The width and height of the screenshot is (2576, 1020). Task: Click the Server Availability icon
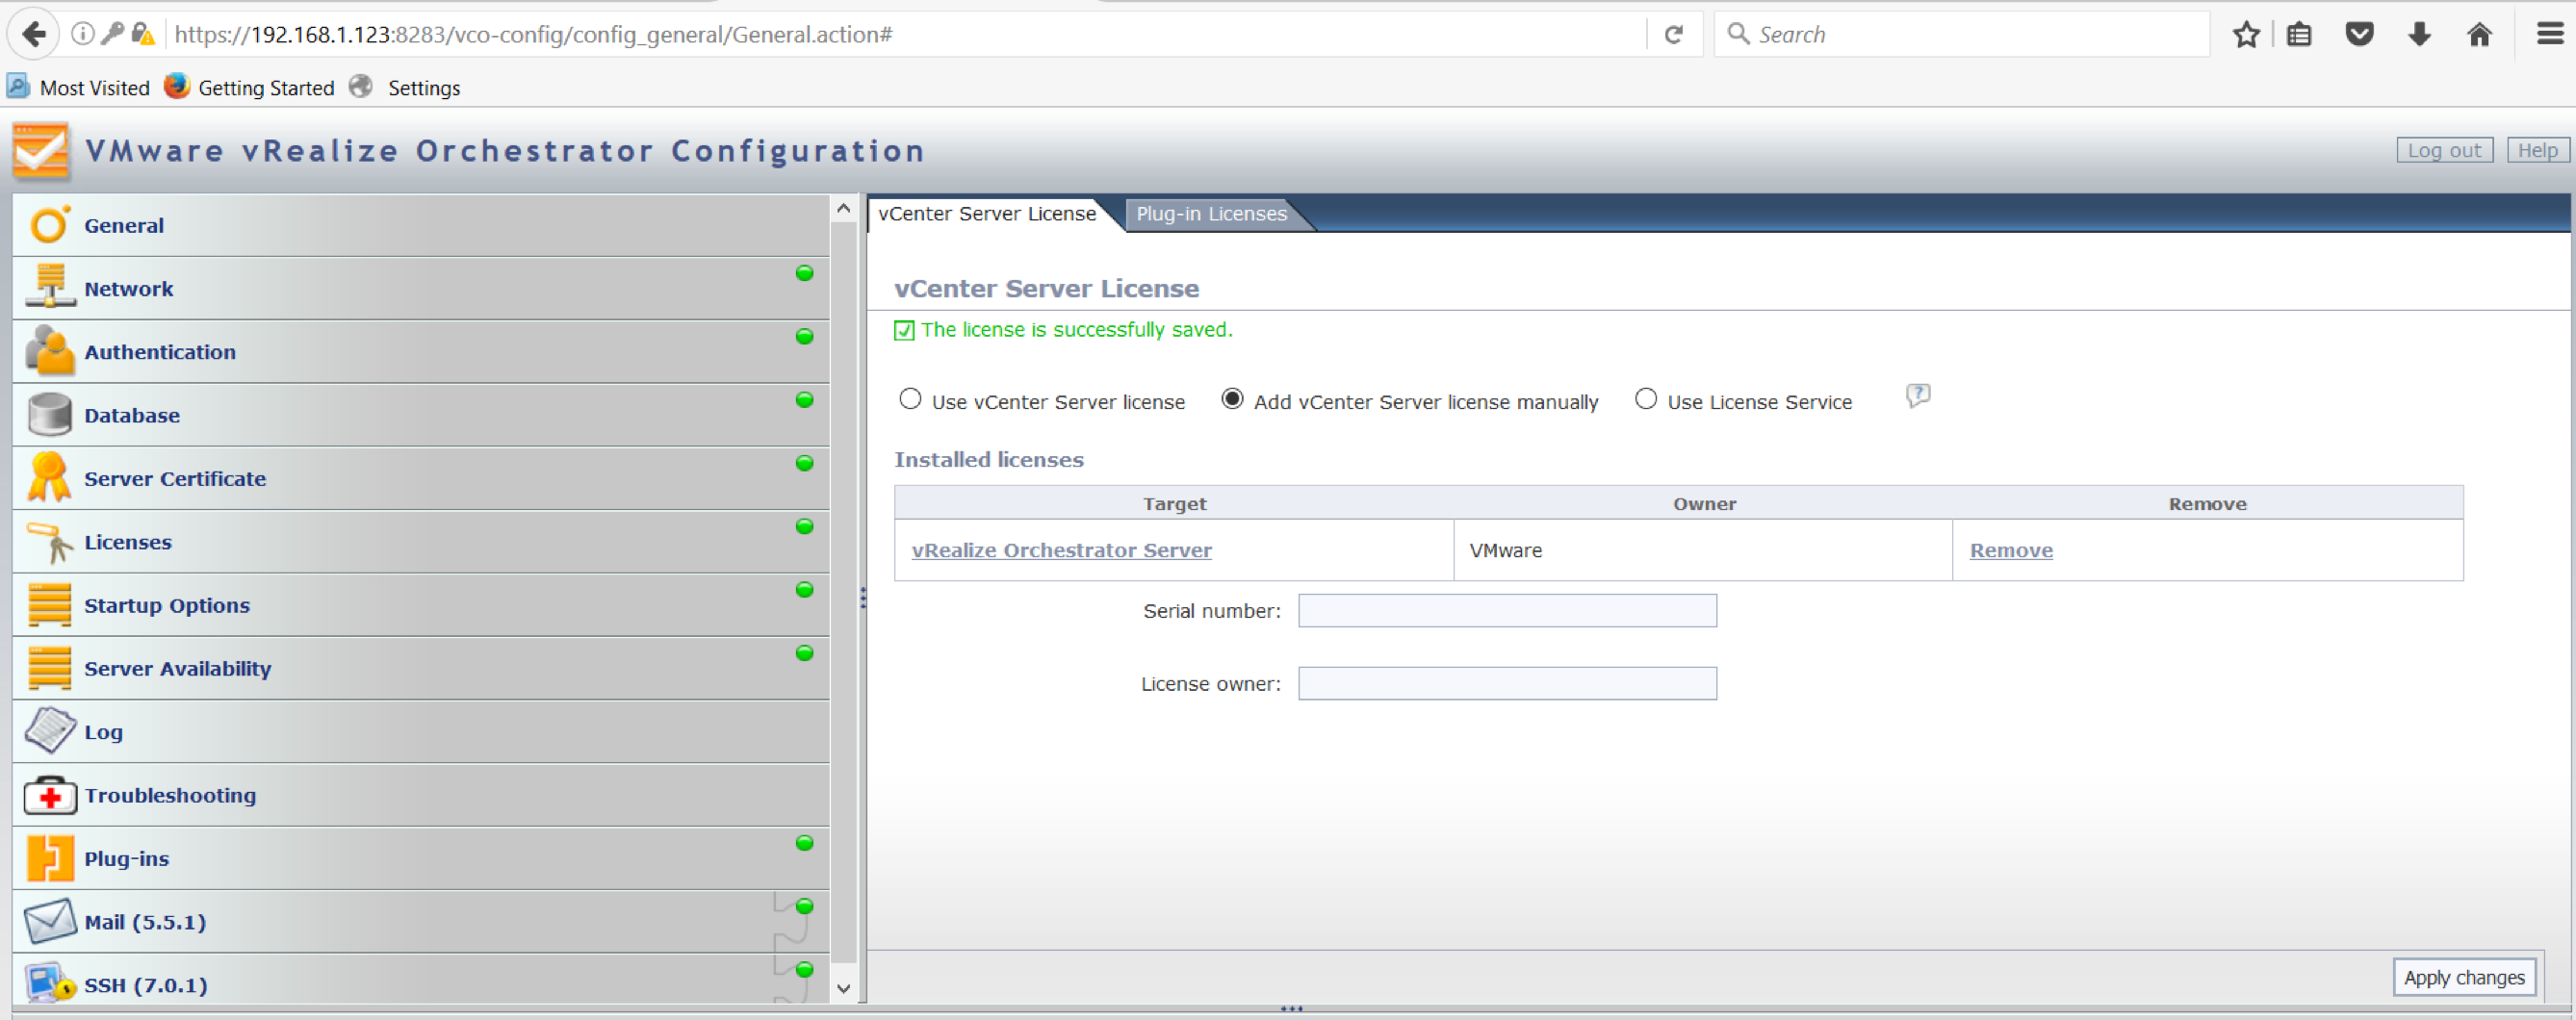coord(49,667)
